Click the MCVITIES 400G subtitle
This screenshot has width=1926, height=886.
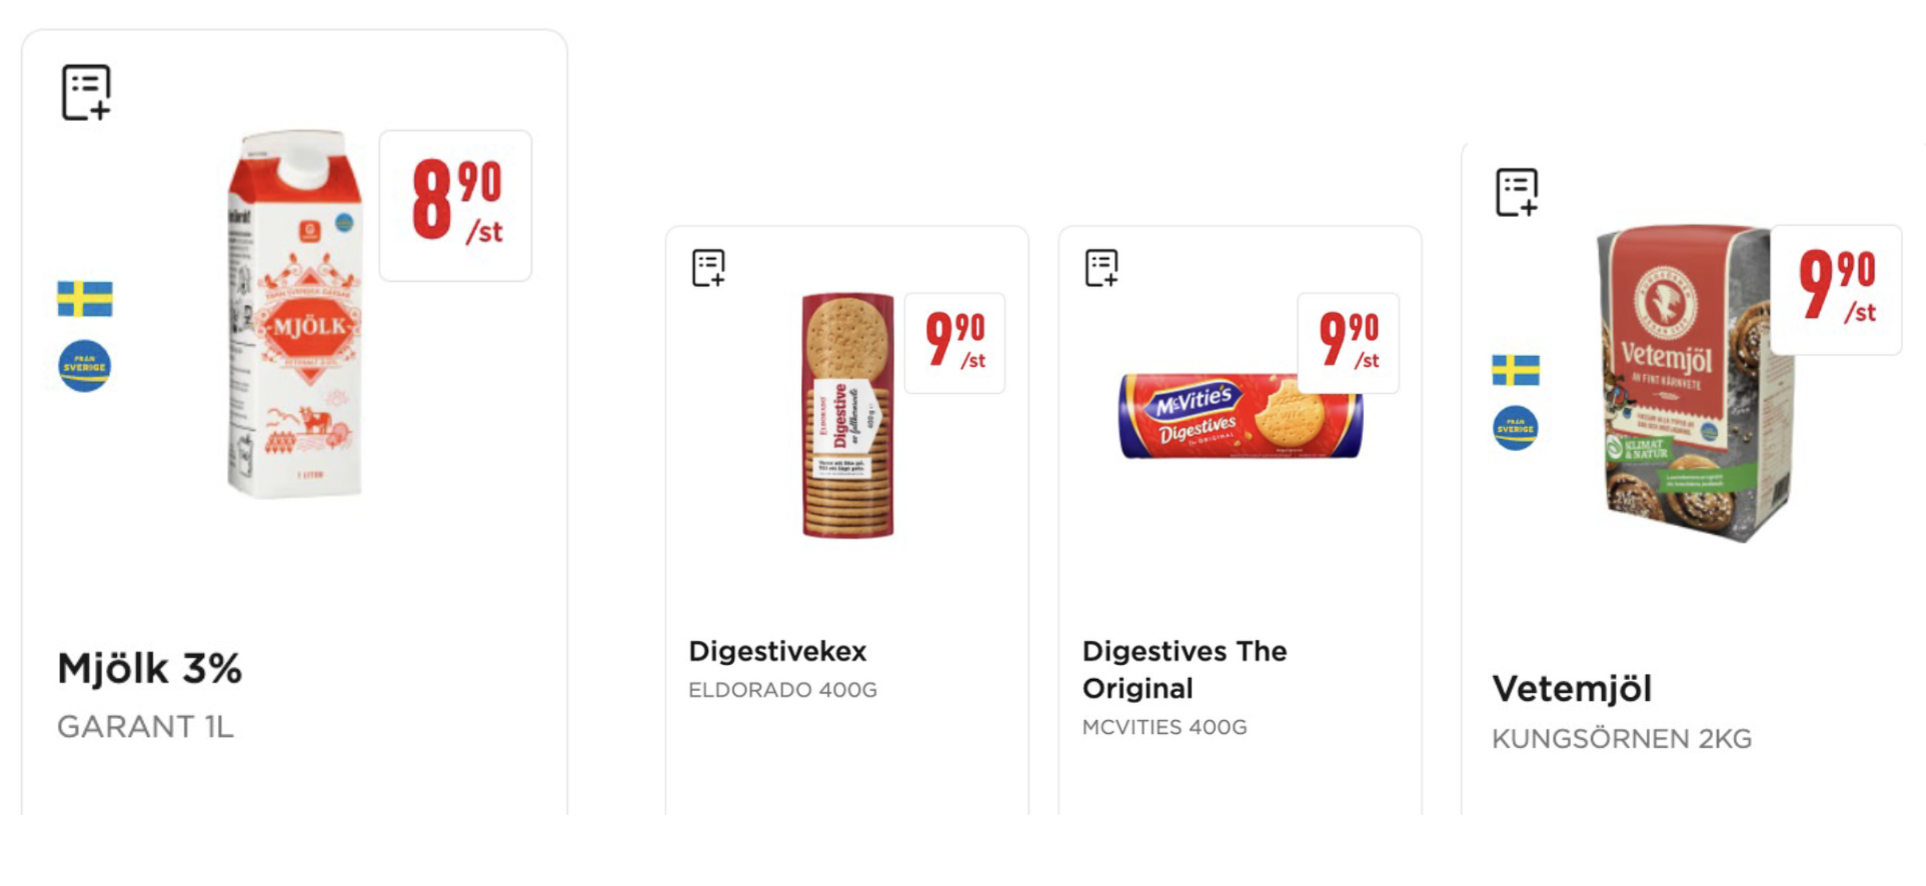[x=1164, y=727]
